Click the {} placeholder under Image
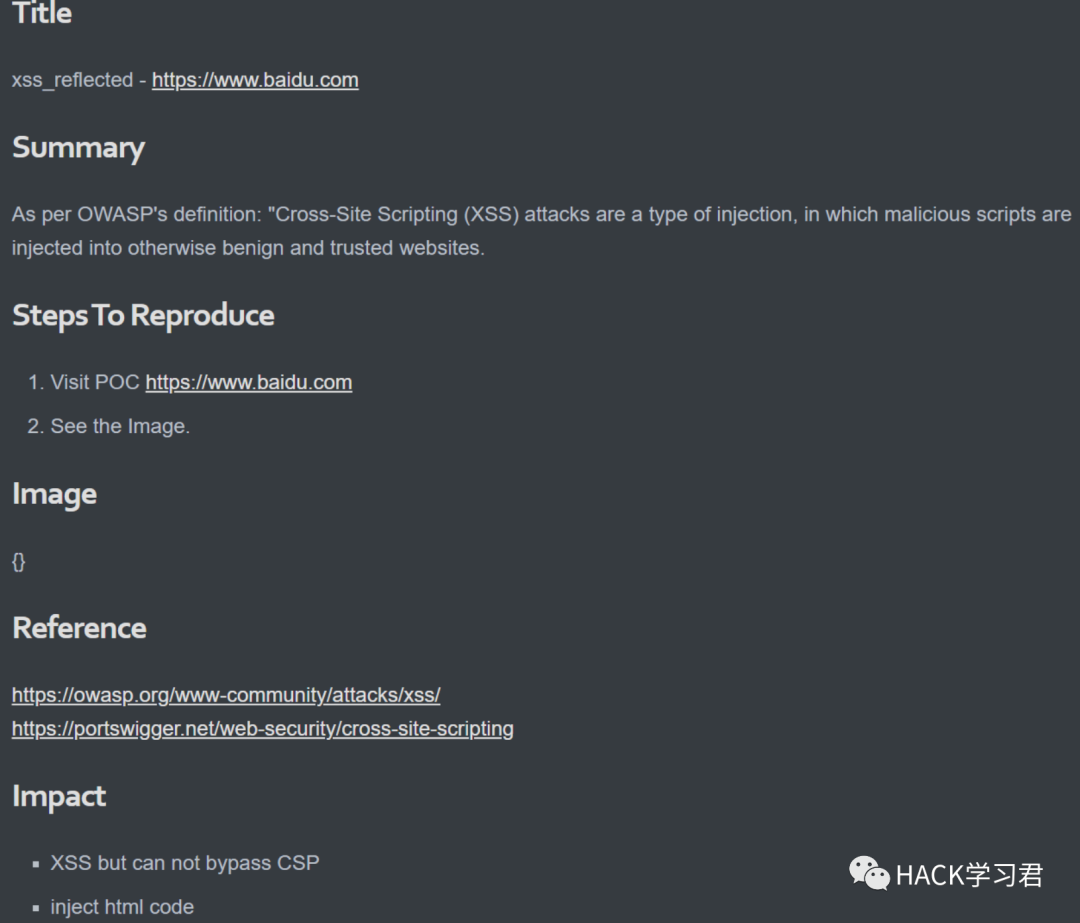The height and width of the screenshot is (923, 1080). tap(19, 561)
